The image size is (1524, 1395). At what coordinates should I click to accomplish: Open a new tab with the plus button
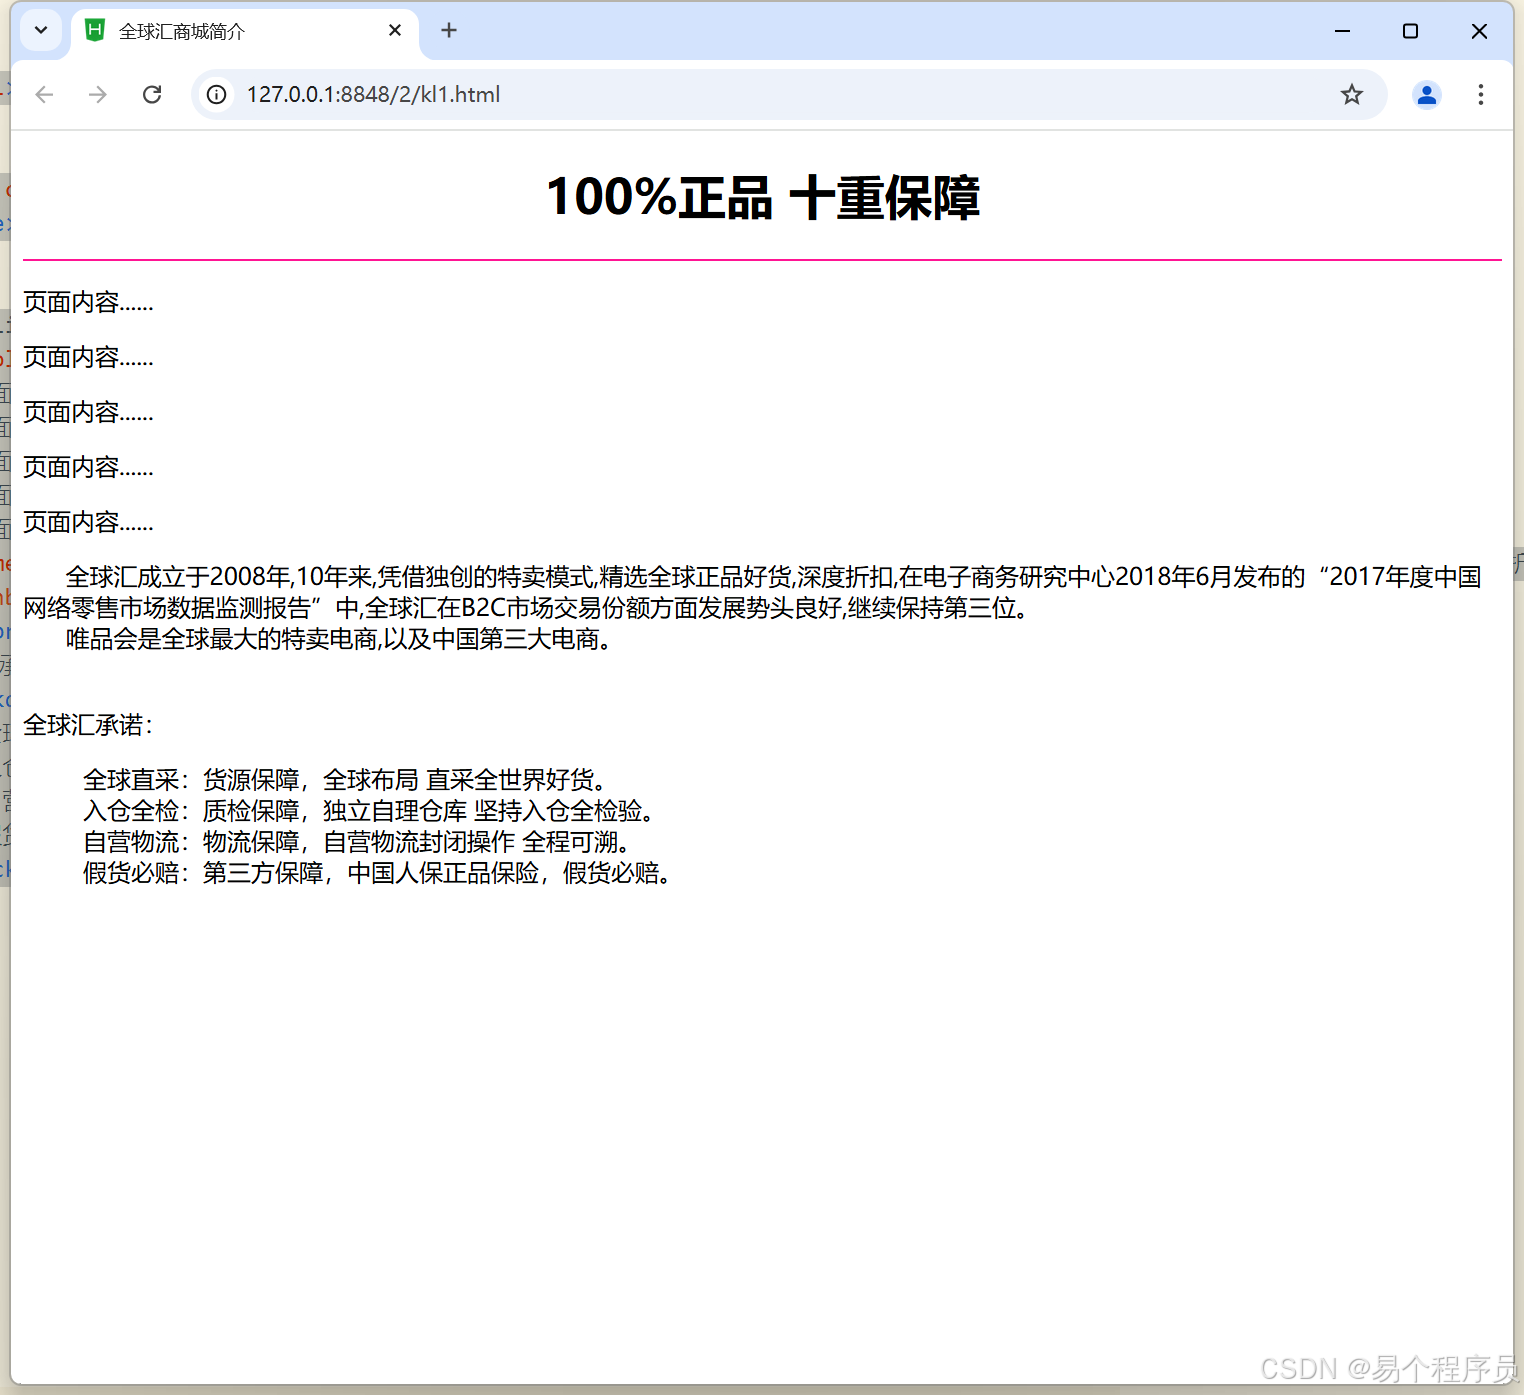click(x=449, y=31)
